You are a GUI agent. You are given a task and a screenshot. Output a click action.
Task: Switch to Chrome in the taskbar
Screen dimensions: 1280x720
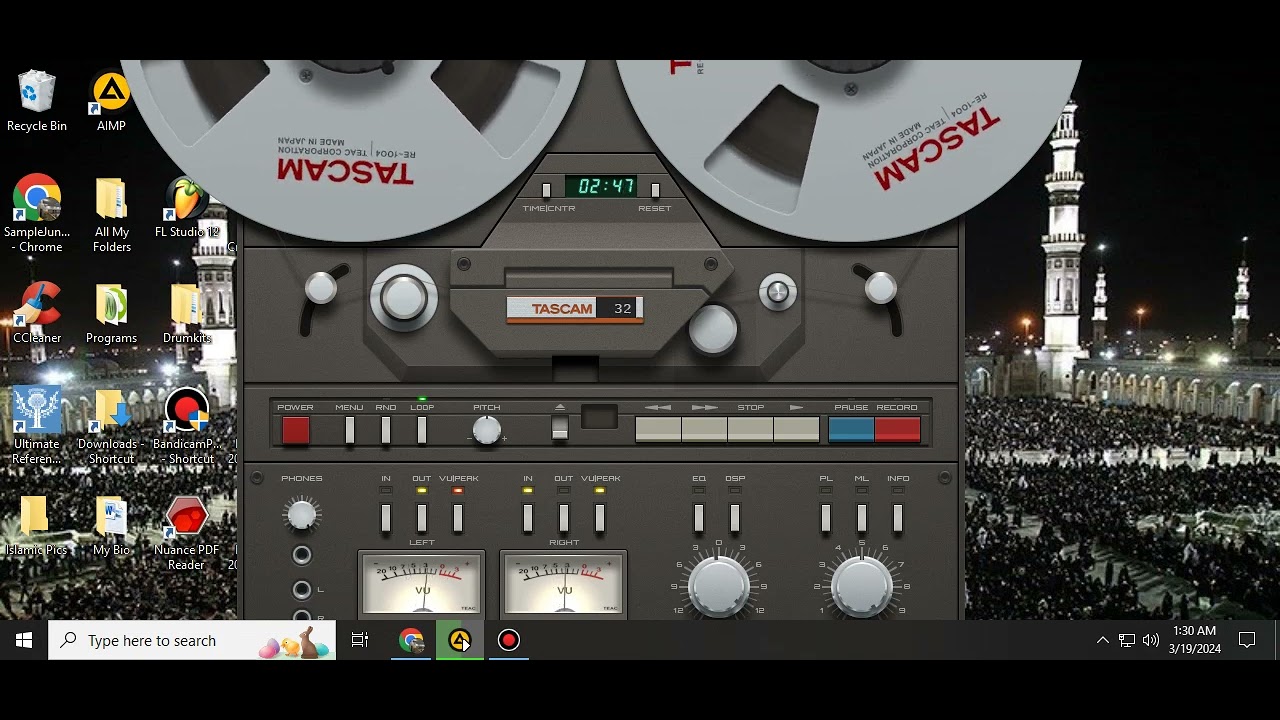coord(411,640)
